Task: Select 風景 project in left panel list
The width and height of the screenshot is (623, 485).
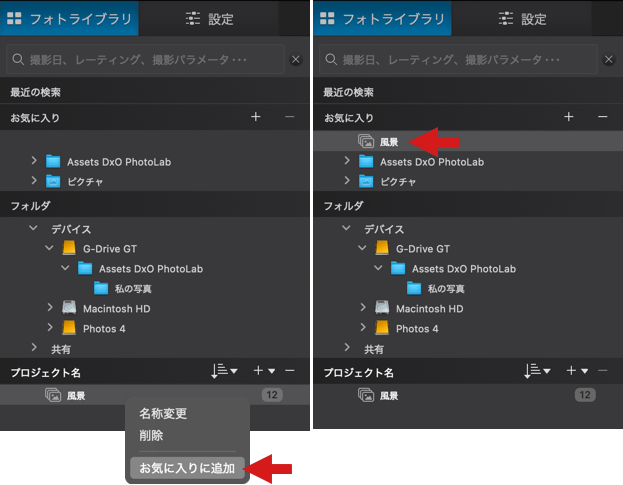Action: [155, 395]
